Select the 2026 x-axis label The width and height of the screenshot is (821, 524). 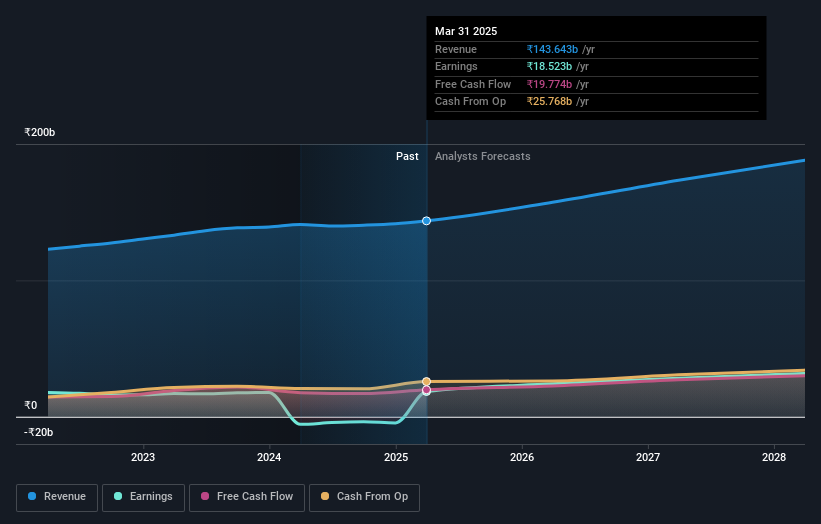(522, 458)
